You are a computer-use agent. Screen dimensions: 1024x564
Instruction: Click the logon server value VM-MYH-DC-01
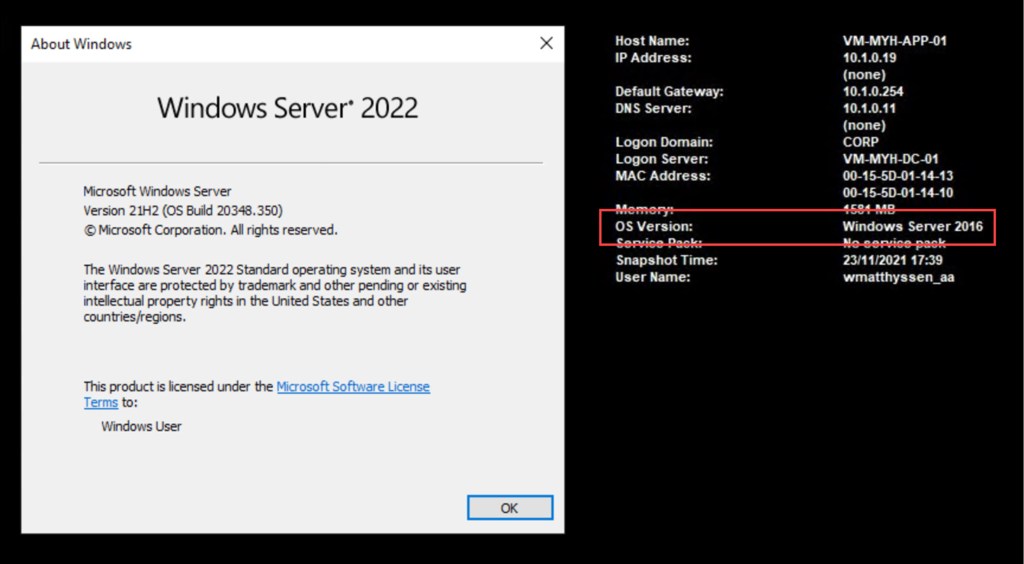tap(890, 159)
